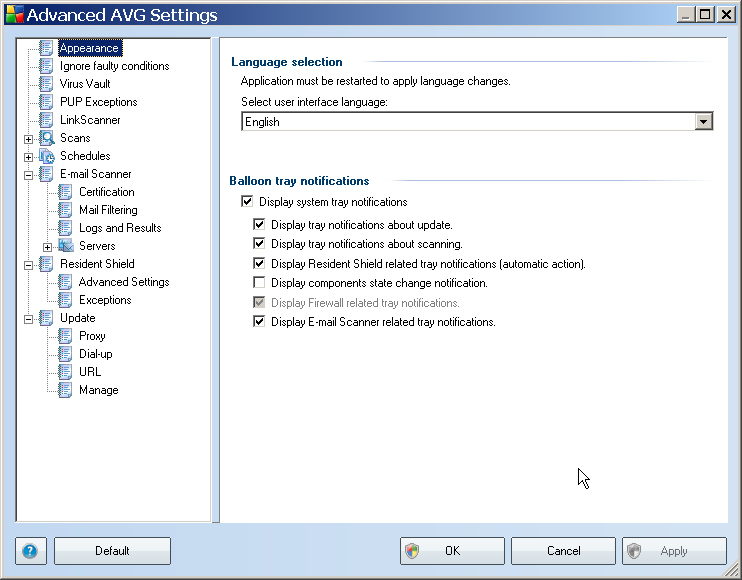
Task: Open Mail Filtering under E-mail Scanner
Action: pyautogui.click(x=108, y=210)
